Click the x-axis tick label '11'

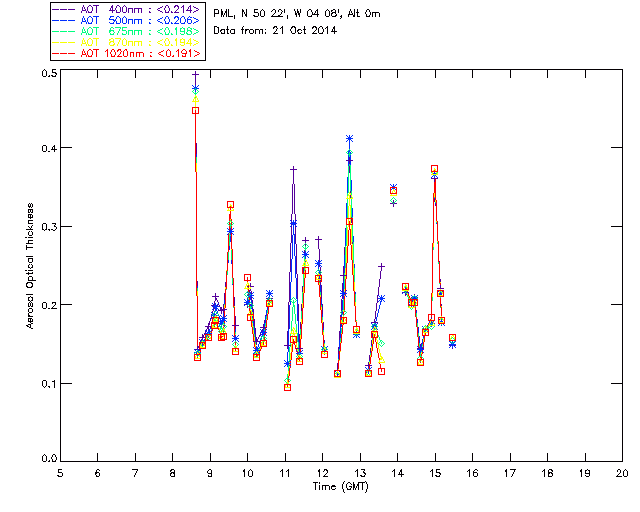[285, 473]
